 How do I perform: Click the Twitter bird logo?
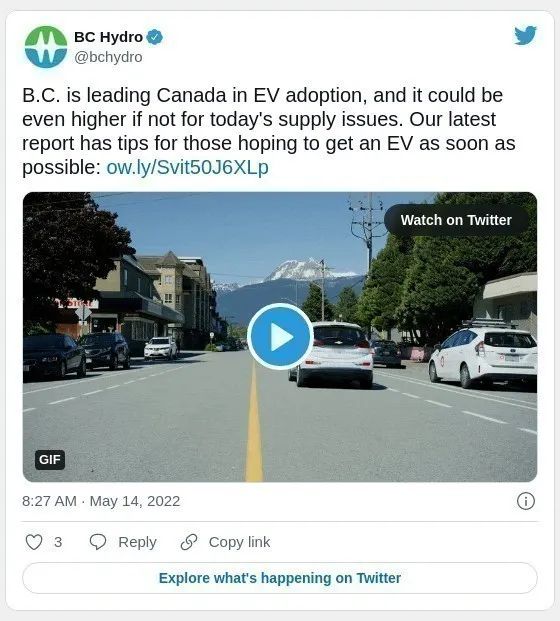[x=525, y=36]
